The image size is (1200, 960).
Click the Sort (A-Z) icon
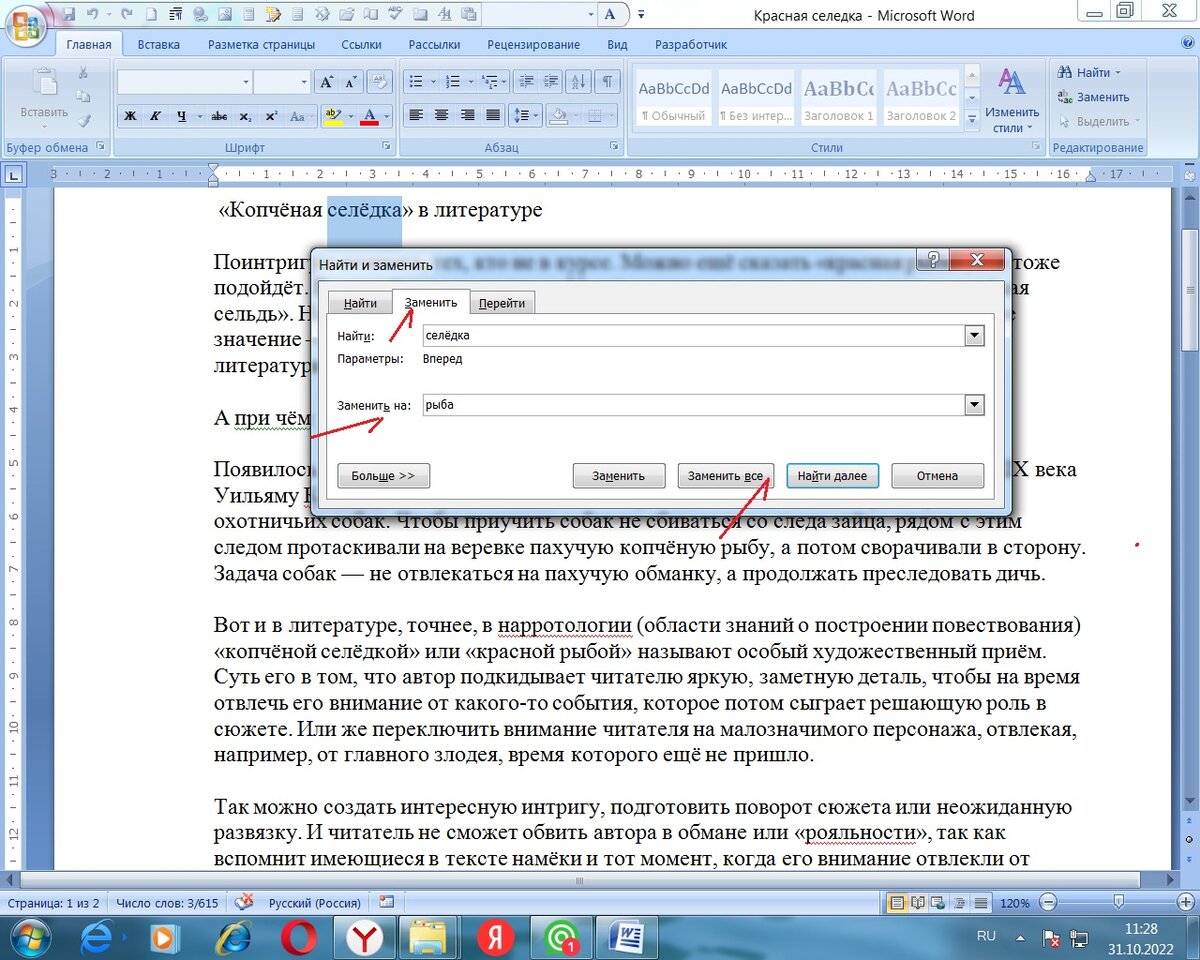581,82
